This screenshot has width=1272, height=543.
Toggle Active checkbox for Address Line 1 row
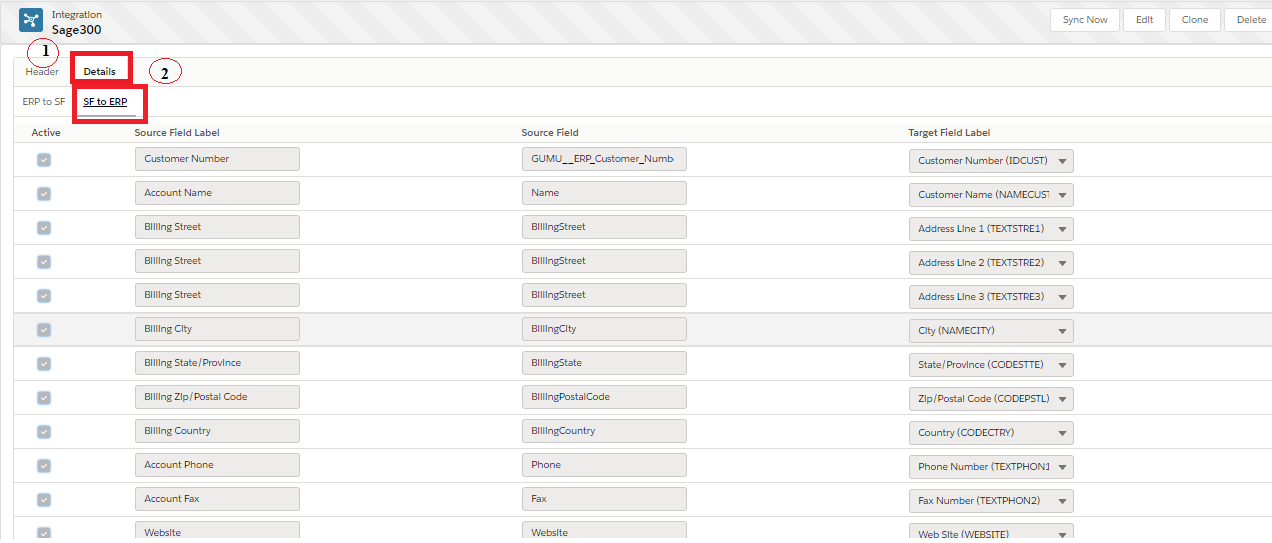pos(44,227)
